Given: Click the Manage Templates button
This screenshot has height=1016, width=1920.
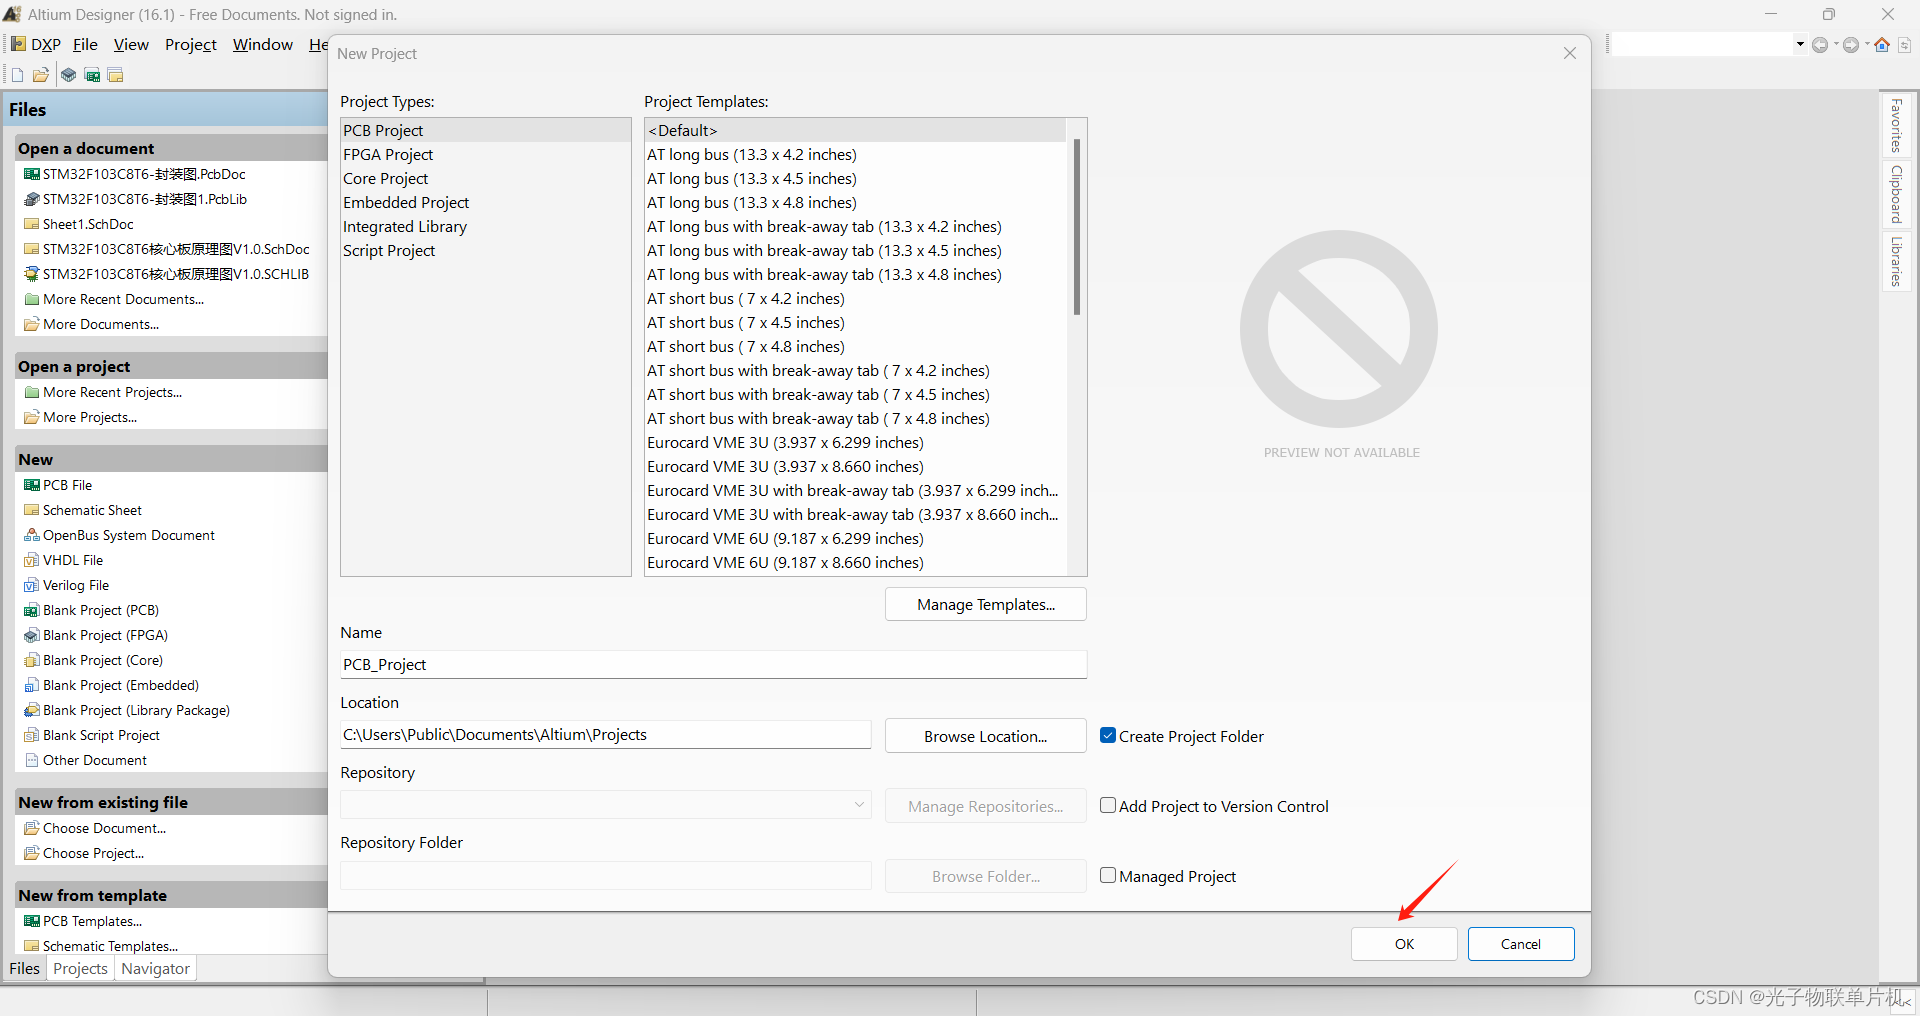Looking at the screenshot, I should (986, 604).
